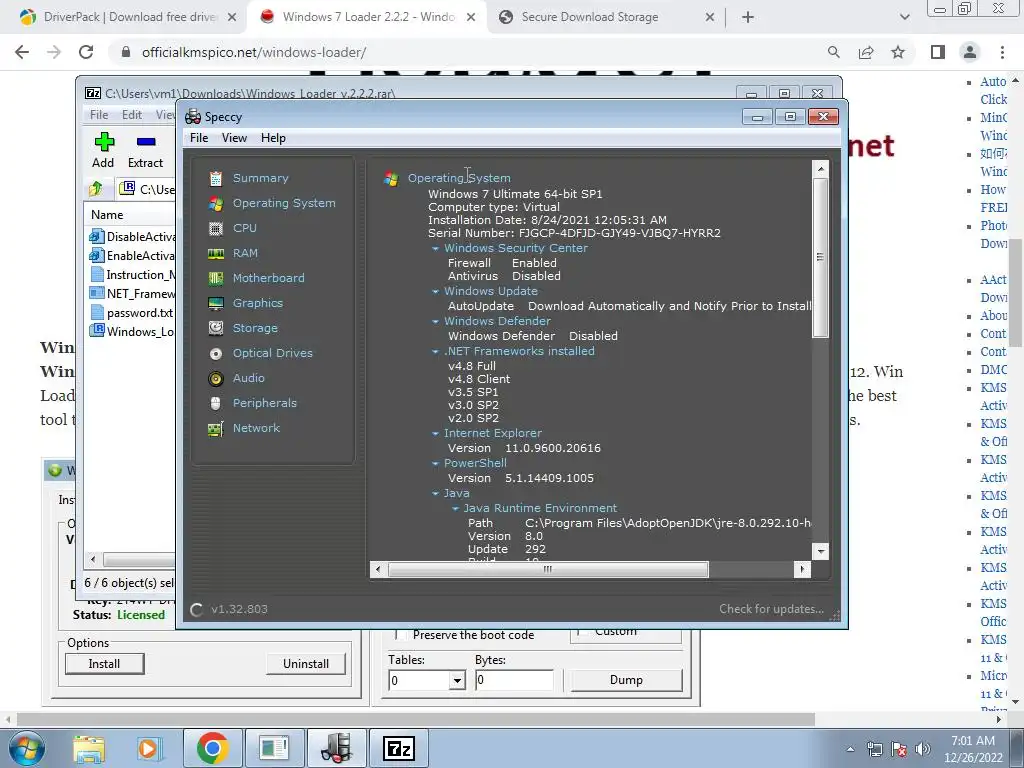Click the blue Extract icon in 7-Zip
Screen dimensions: 1024x768
(x=146, y=142)
